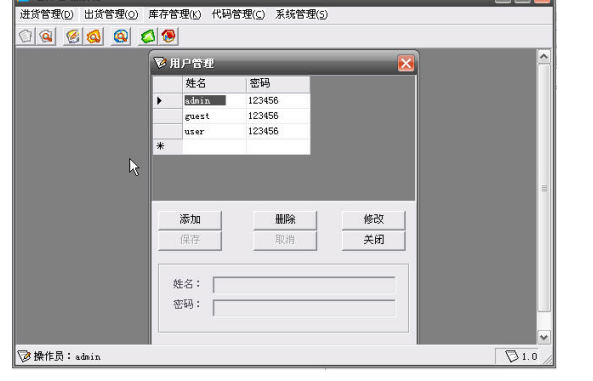Click the 1.0 version text in status bar
Image resolution: width=593 pixels, height=381 pixels.
coord(529,356)
